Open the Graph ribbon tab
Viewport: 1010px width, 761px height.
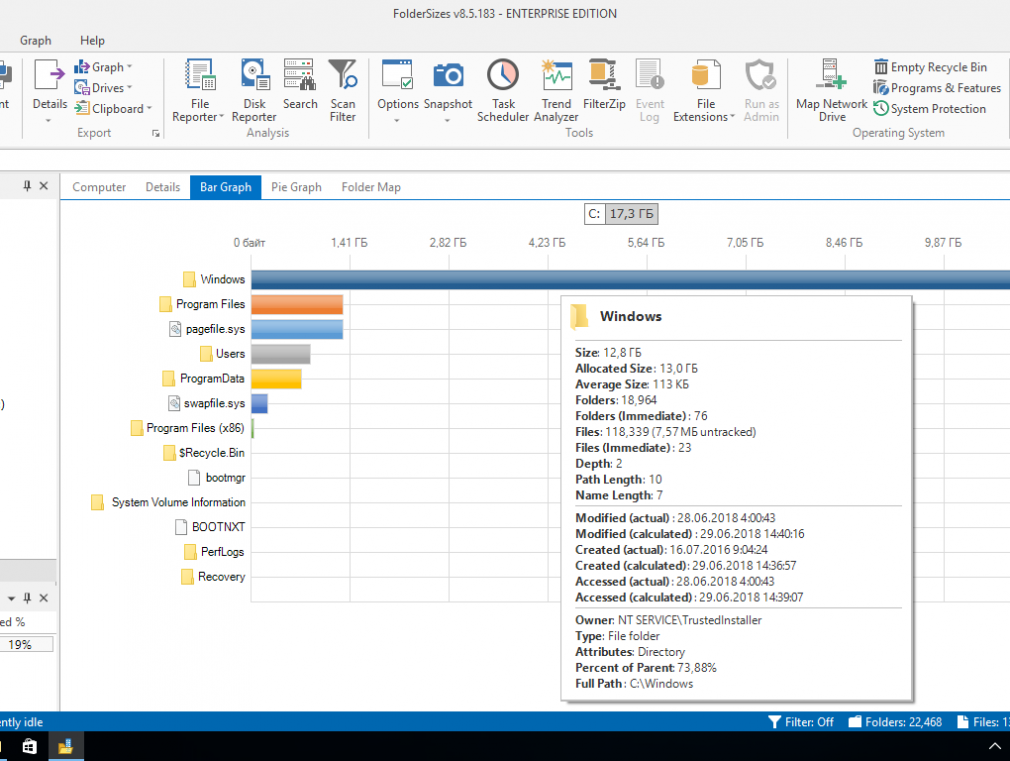click(x=35, y=41)
